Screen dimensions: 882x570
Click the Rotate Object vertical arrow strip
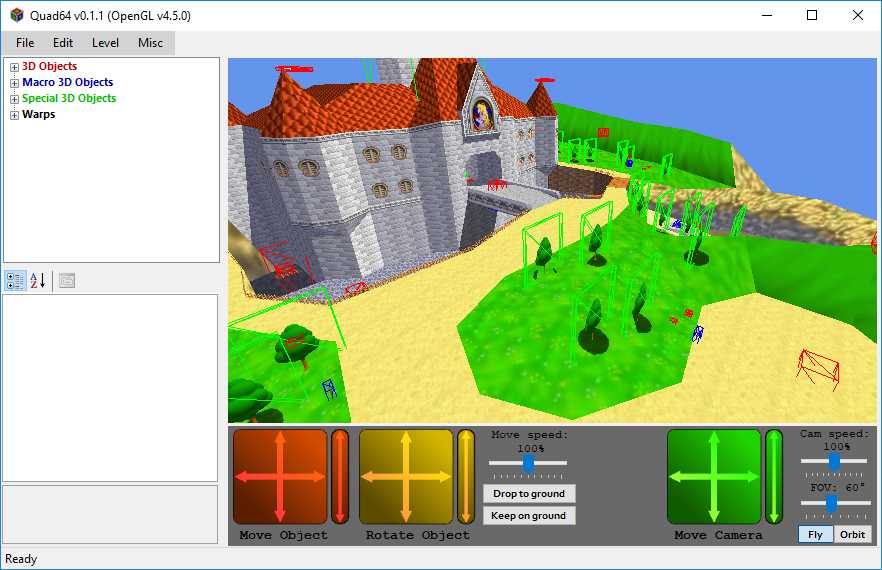coord(466,477)
